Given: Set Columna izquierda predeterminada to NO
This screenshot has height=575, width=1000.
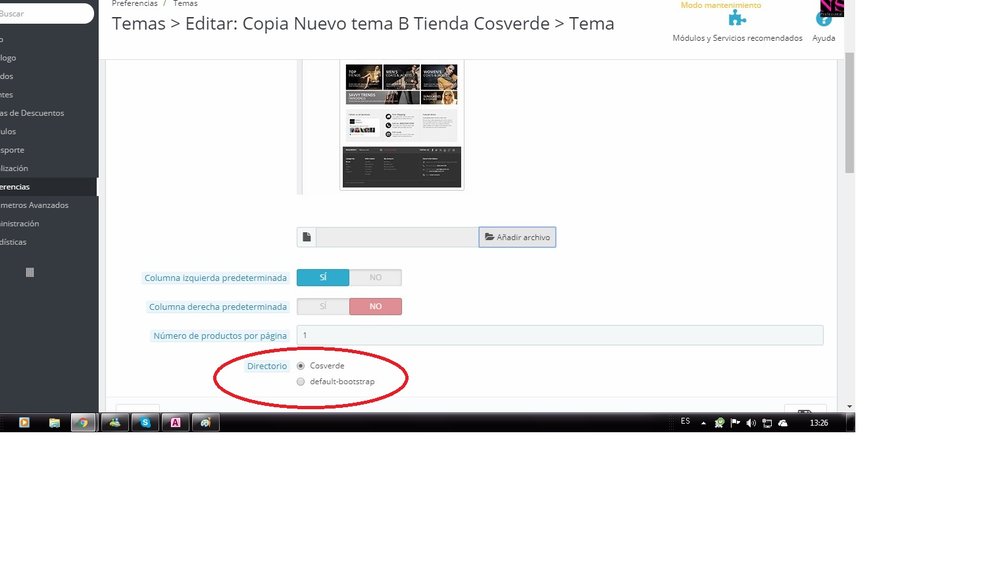Looking at the screenshot, I should click(376, 277).
